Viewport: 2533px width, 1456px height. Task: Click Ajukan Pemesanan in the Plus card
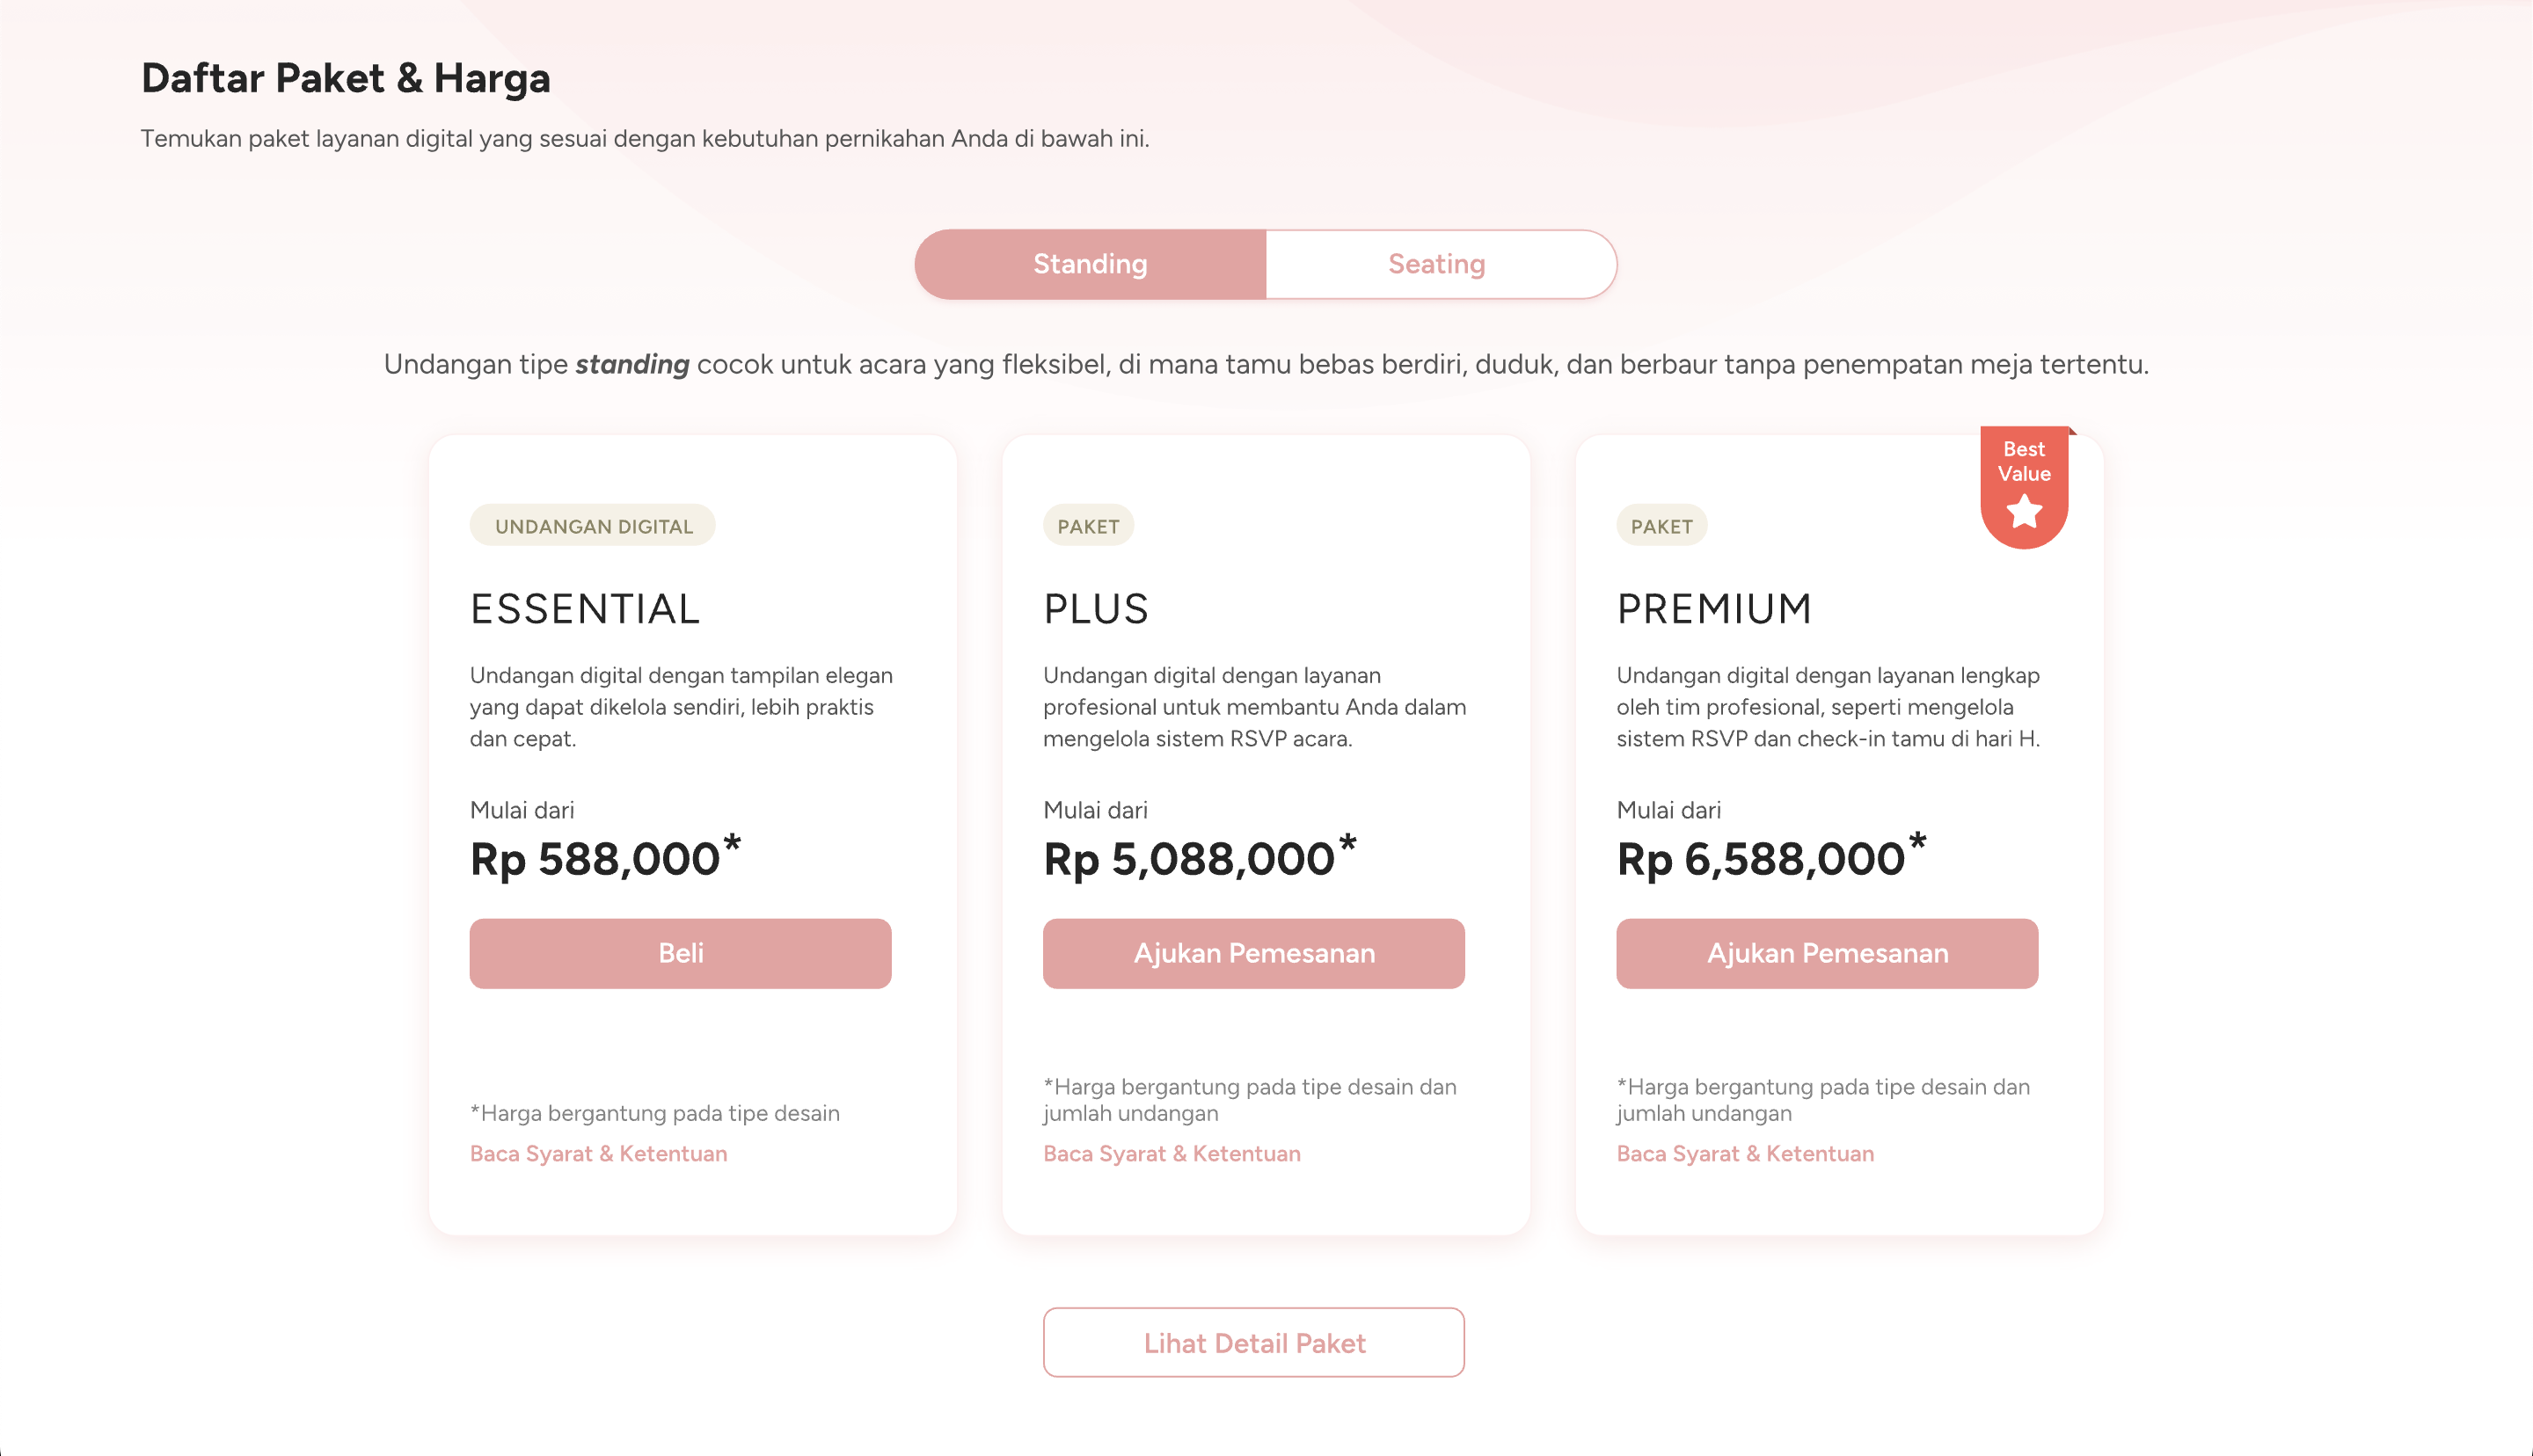tap(1253, 953)
